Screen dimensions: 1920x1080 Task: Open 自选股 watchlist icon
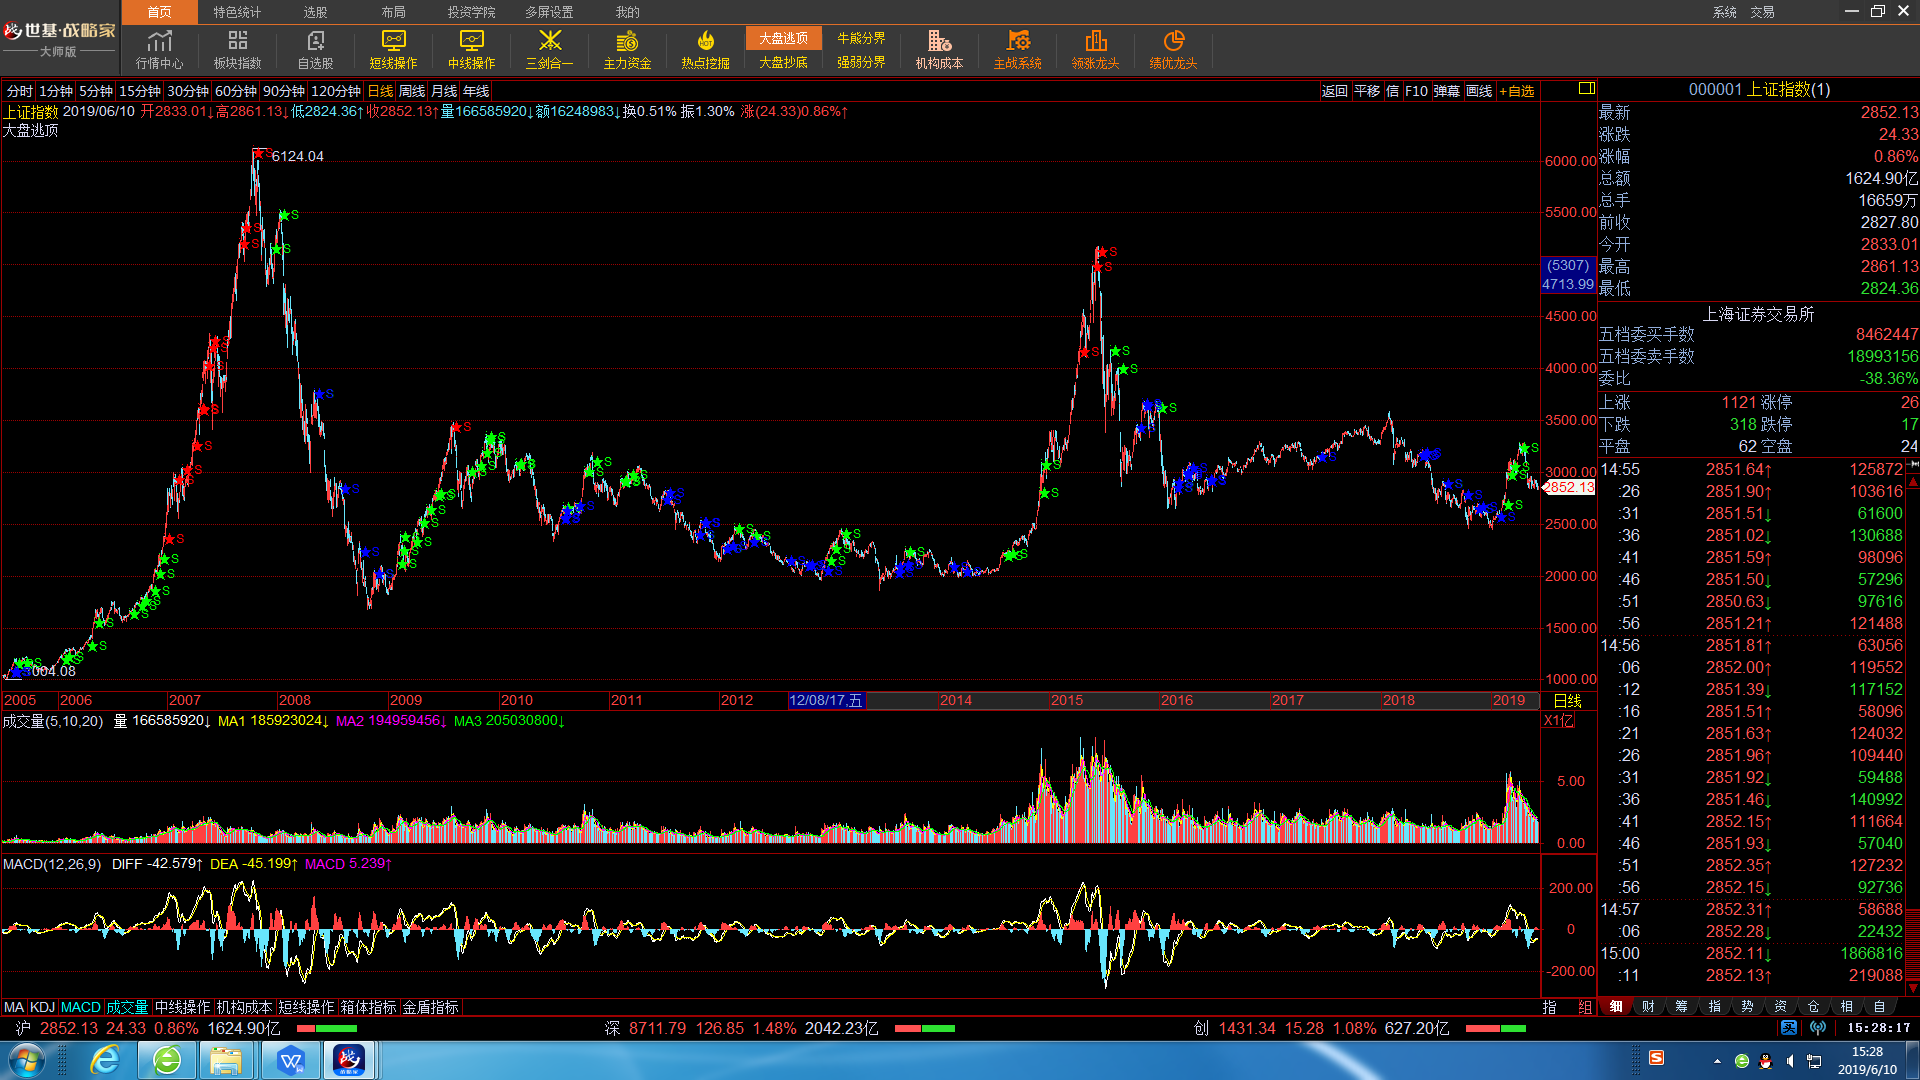tap(315, 49)
